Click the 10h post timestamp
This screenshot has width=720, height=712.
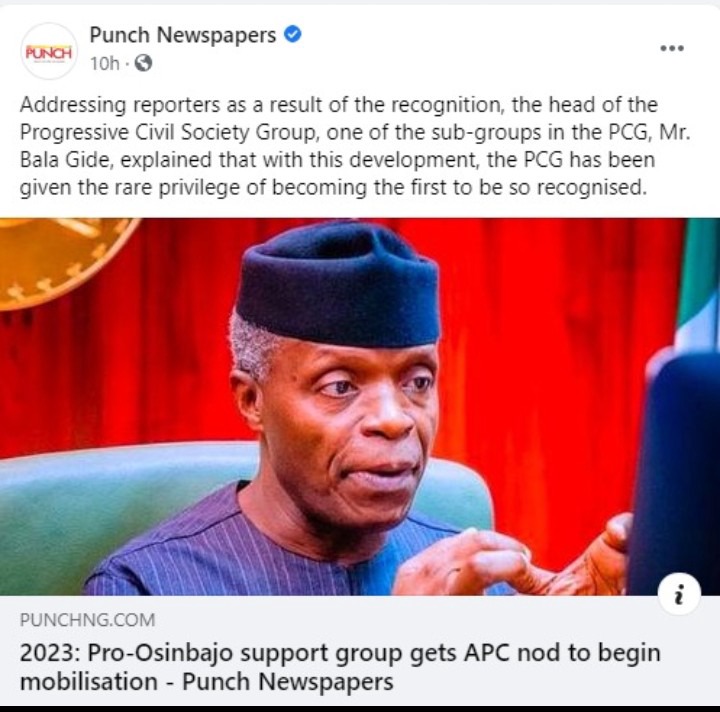[x=104, y=63]
